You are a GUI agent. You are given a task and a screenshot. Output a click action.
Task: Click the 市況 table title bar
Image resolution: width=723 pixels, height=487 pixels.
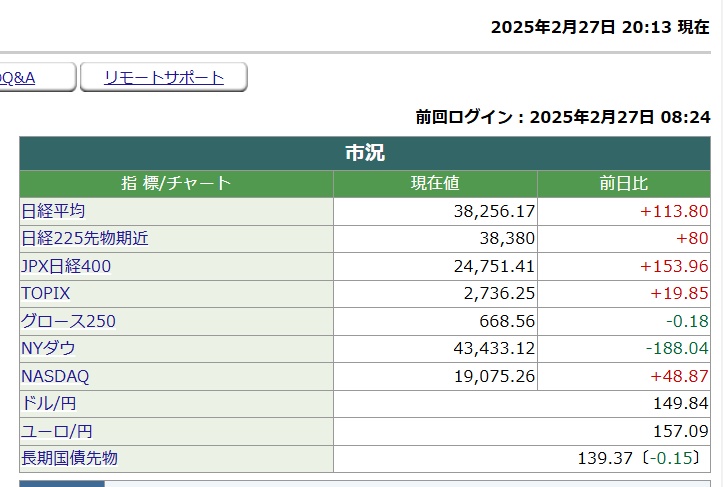[x=365, y=153]
